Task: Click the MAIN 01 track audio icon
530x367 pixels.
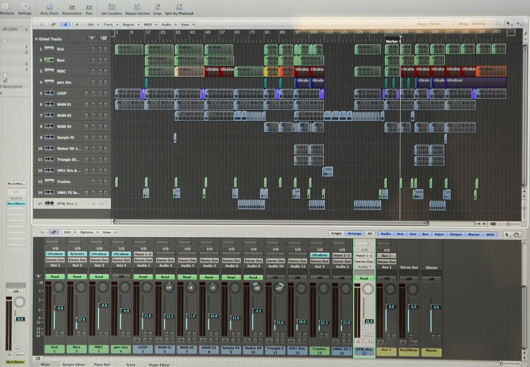Action: click(x=49, y=104)
